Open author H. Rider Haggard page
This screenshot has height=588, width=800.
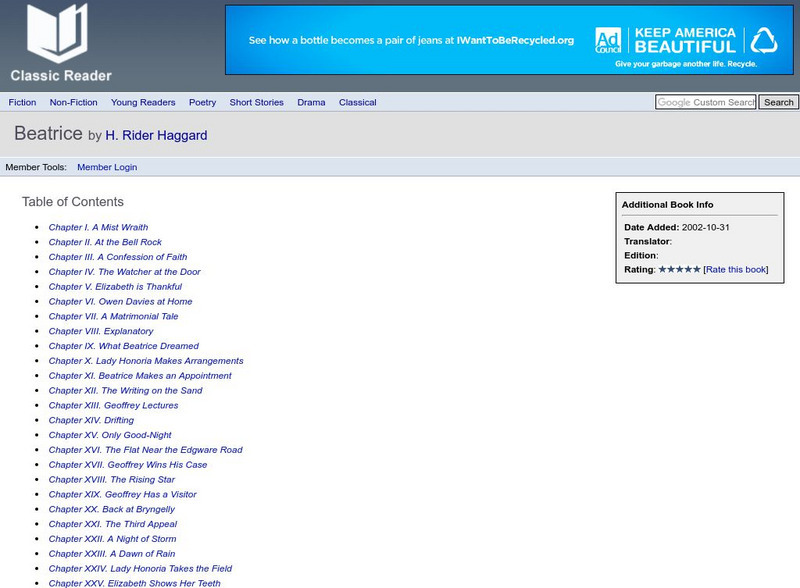tap(156, 135)
